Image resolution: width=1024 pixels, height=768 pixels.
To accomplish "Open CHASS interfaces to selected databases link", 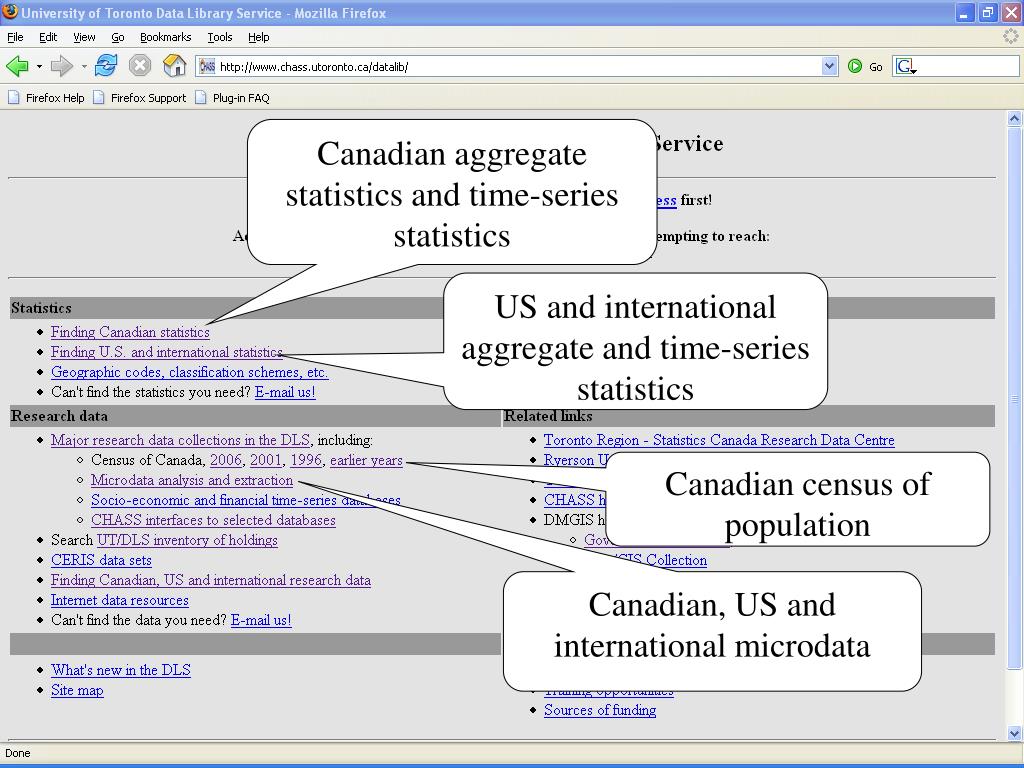I will coord(213,520).
